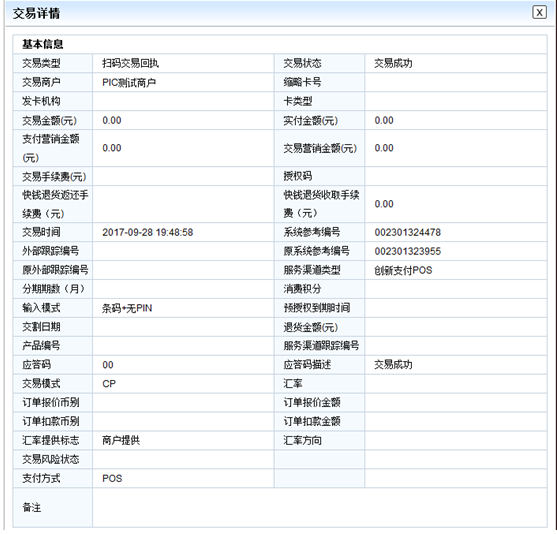Click the merchant name PIC测试商户
557x534 pixels.
[x=129, y=82]
